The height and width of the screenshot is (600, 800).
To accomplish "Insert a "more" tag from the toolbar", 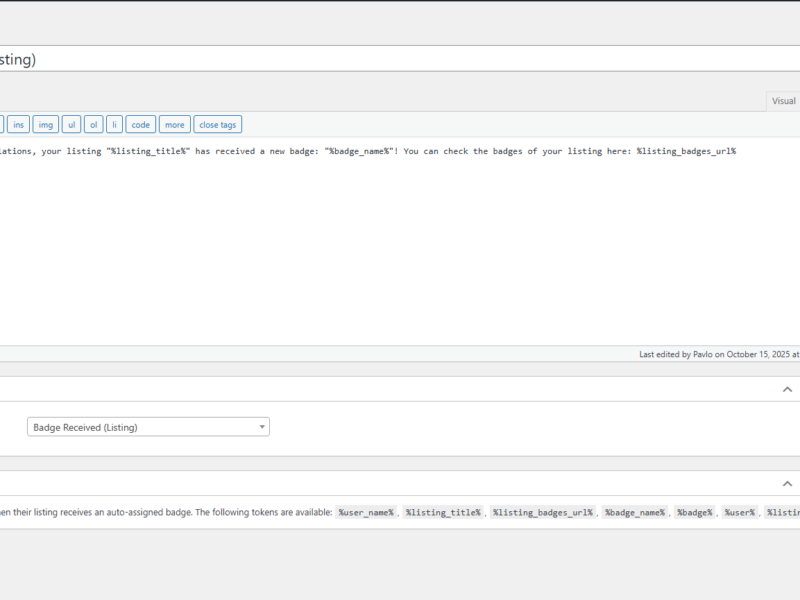I will pyautogui.click(x=174, y=124).
